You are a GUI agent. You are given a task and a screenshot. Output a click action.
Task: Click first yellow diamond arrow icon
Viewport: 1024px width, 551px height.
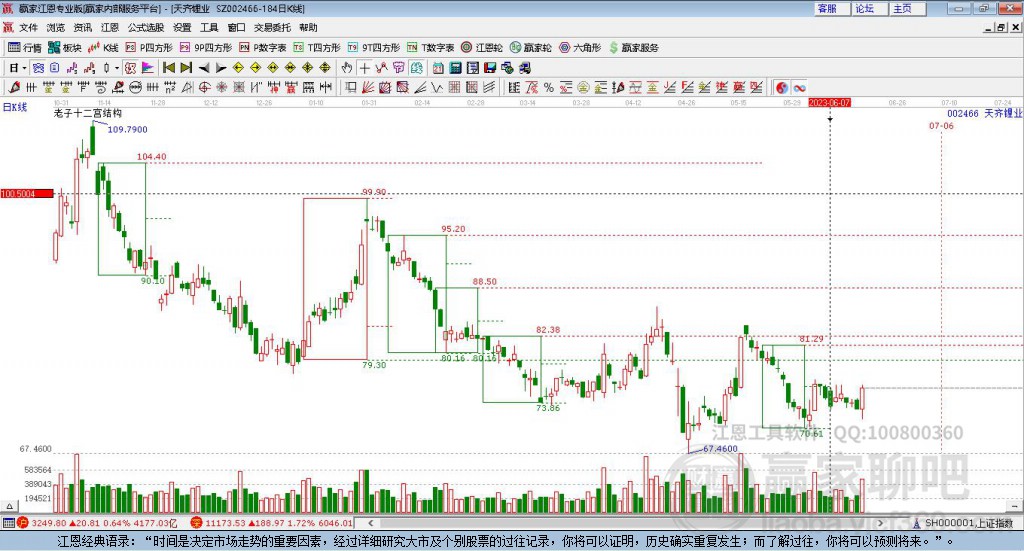[238, 68]
